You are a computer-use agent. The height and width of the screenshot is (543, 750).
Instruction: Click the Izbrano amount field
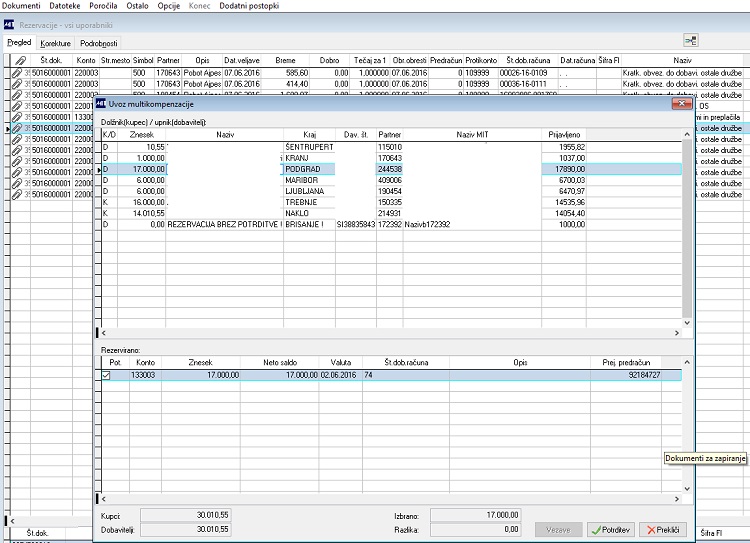click(x=475, y=515)
